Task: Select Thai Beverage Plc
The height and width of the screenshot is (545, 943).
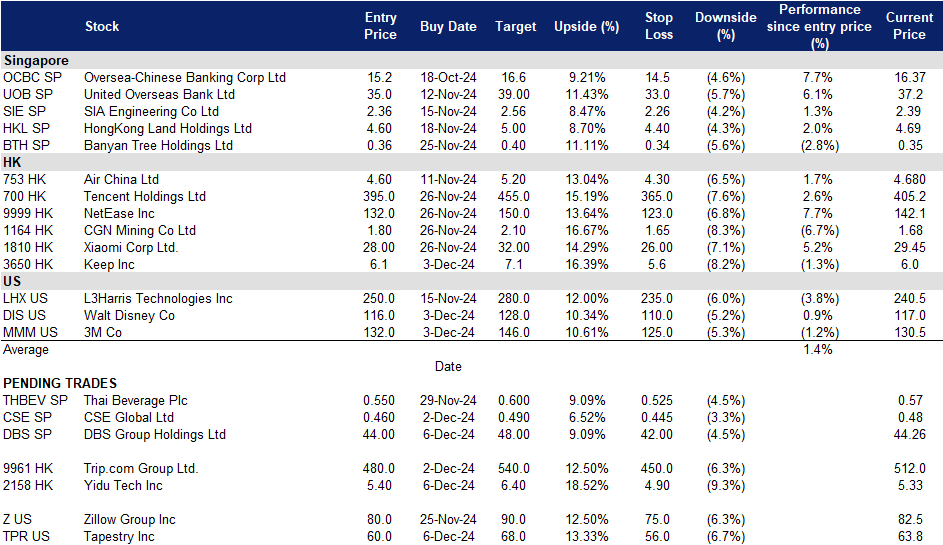Action: click(x=135, y=401)
